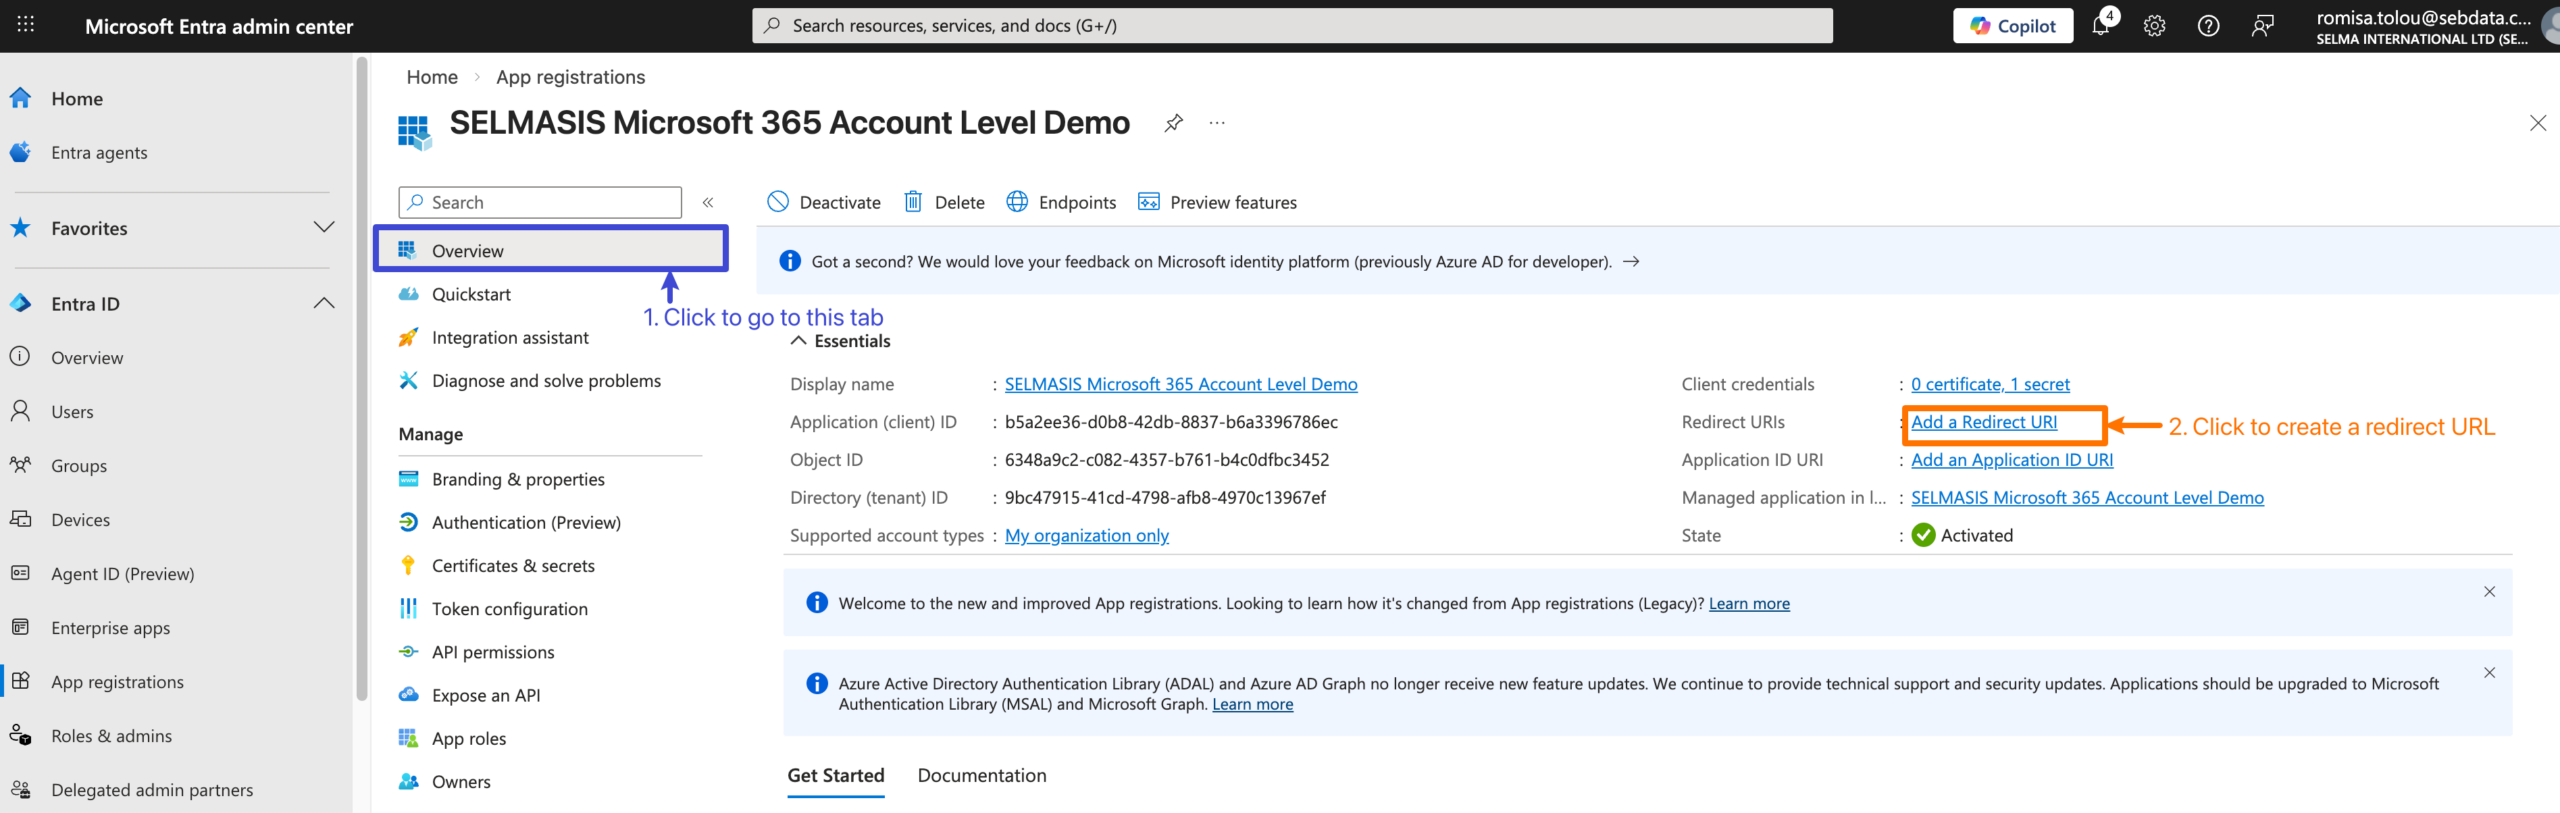2560x813 pixels.
Task: Collapse the Essentials section
Action: pos(798,341)
